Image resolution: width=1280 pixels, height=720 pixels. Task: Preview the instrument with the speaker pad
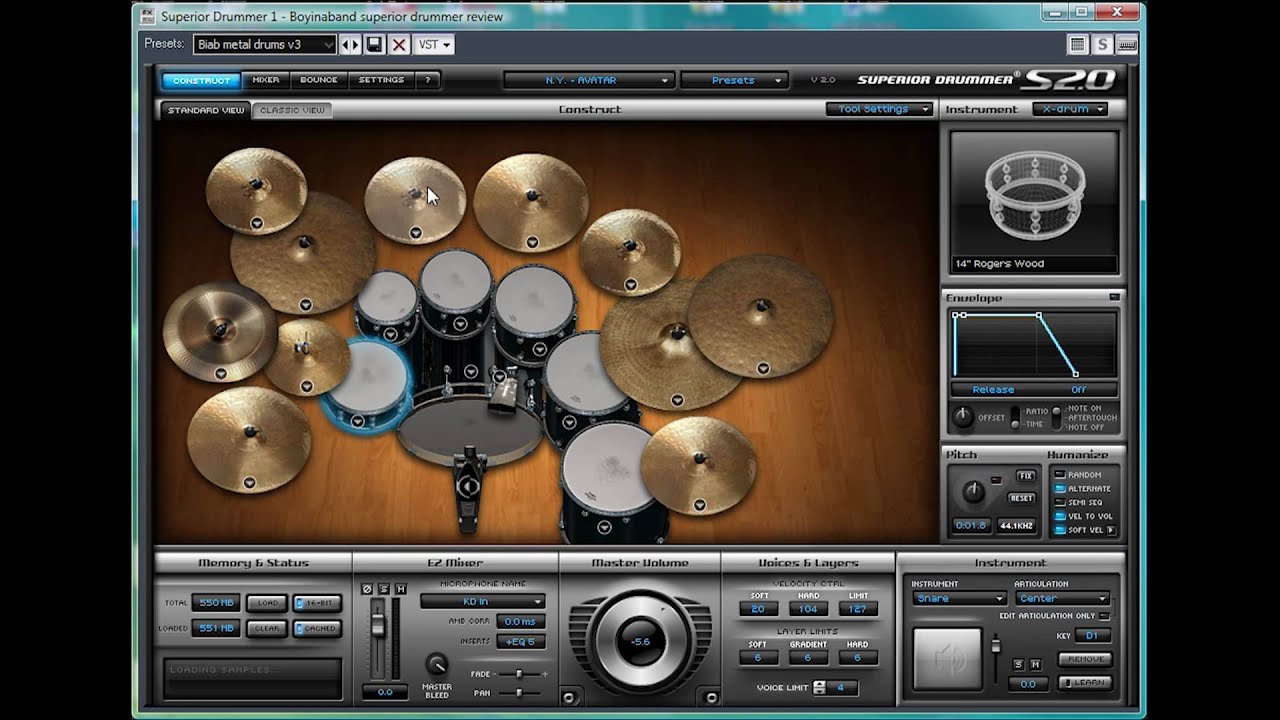pyautogui.click(x=947, y=660)
